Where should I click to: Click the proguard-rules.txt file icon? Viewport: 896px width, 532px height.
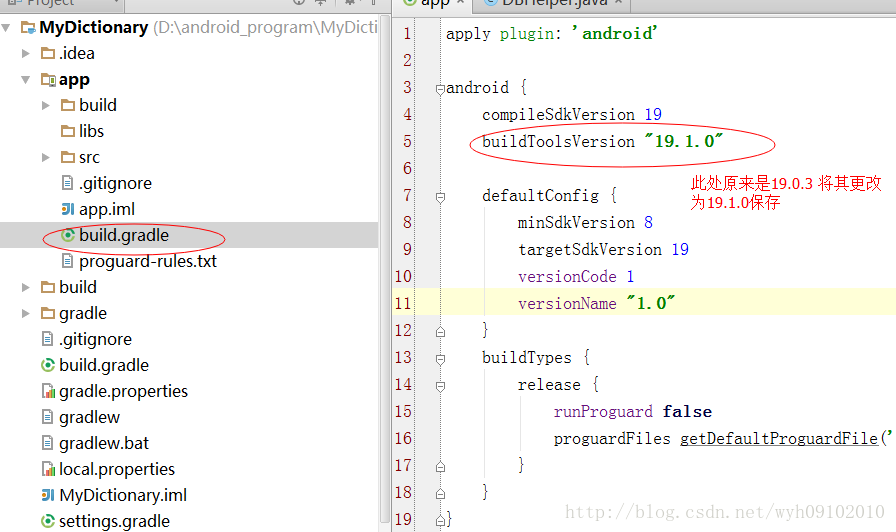[67, 261]
